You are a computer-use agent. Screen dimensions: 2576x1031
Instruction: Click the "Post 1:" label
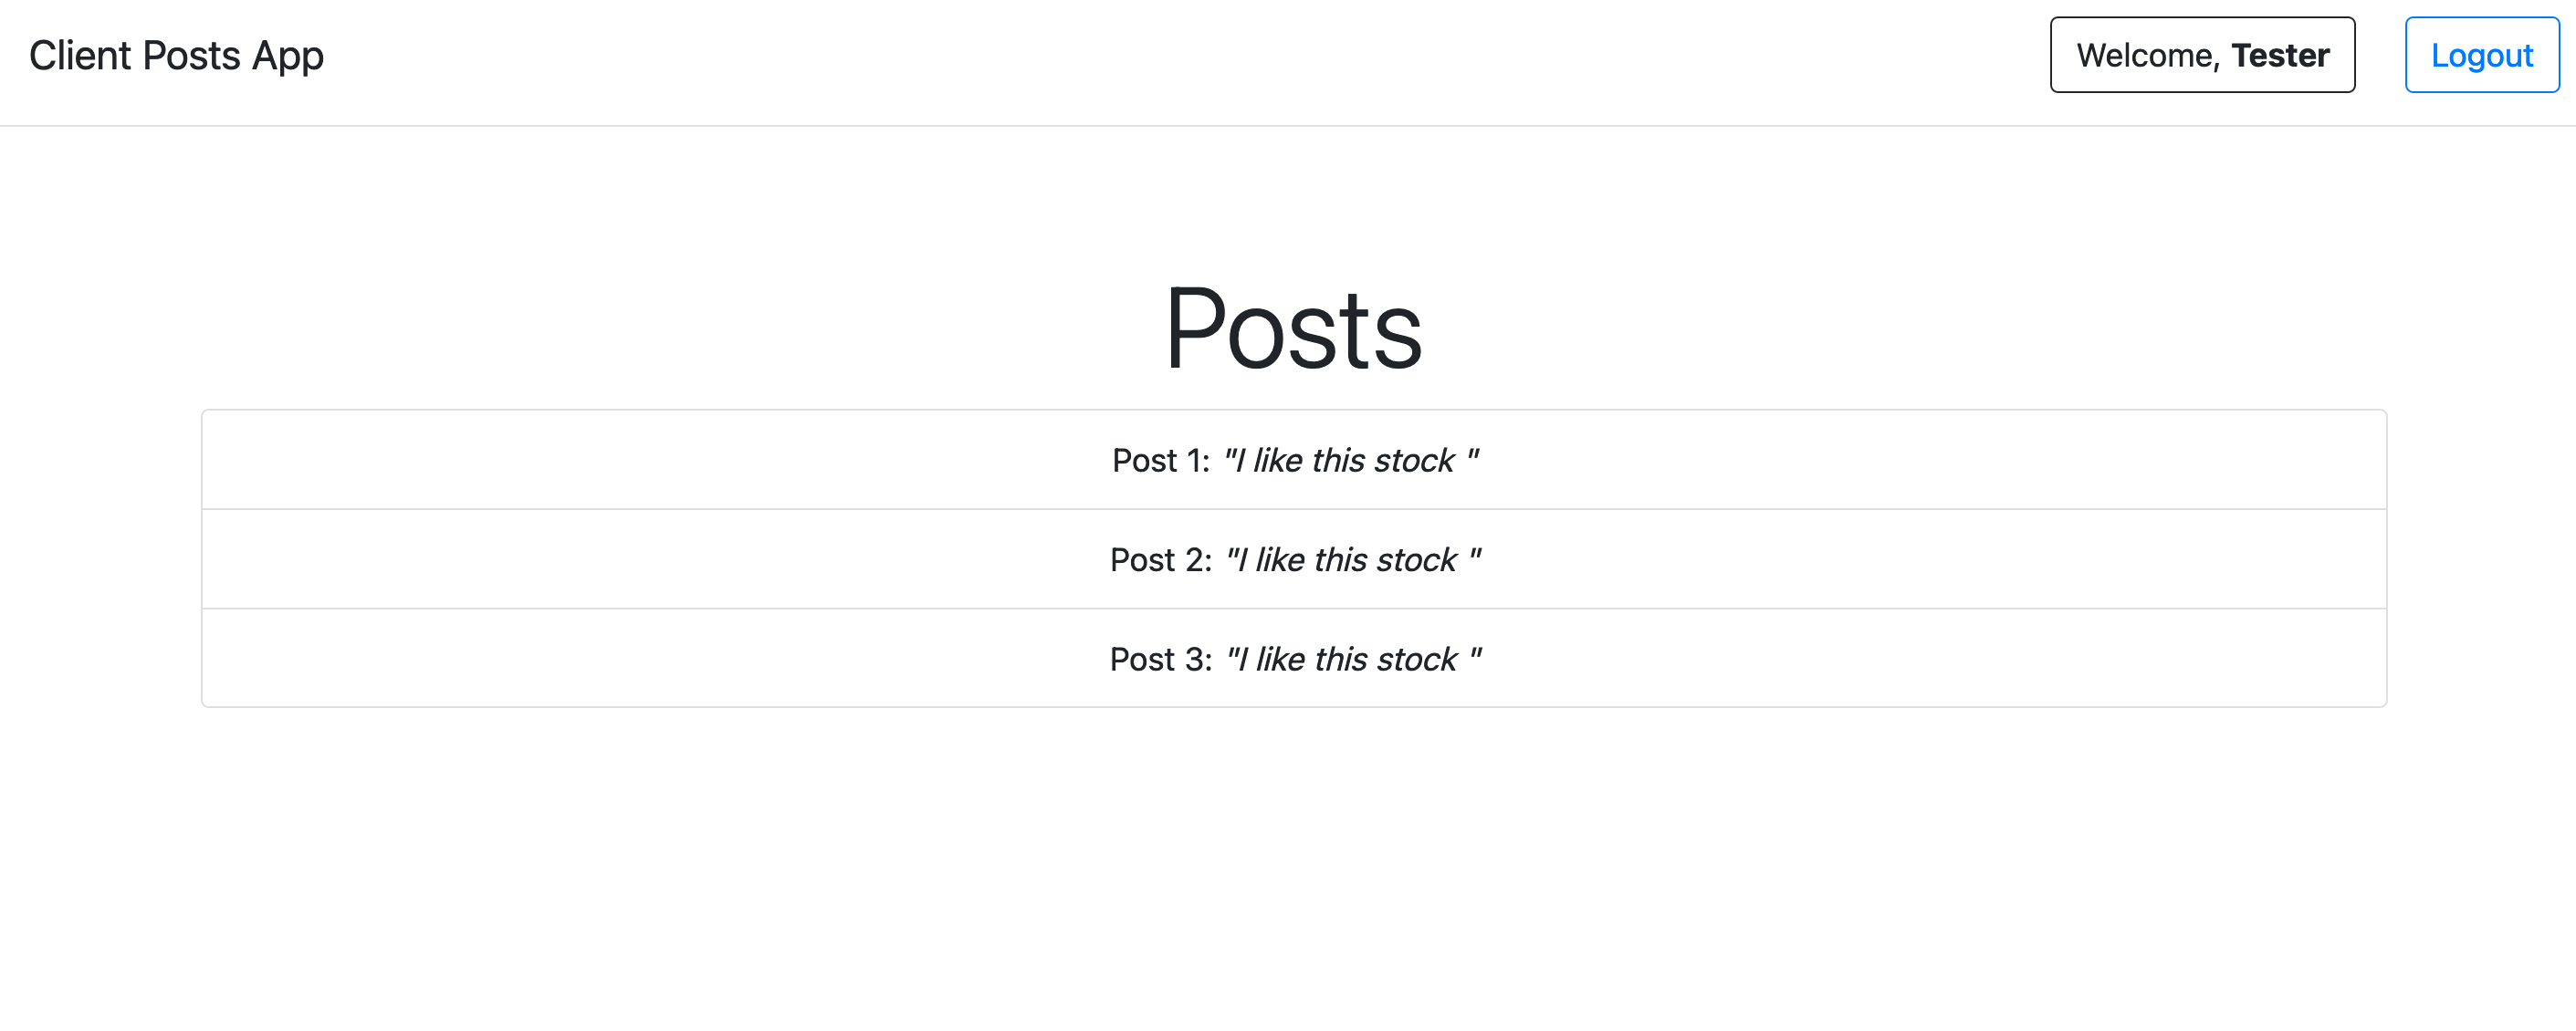point(1160,460)
